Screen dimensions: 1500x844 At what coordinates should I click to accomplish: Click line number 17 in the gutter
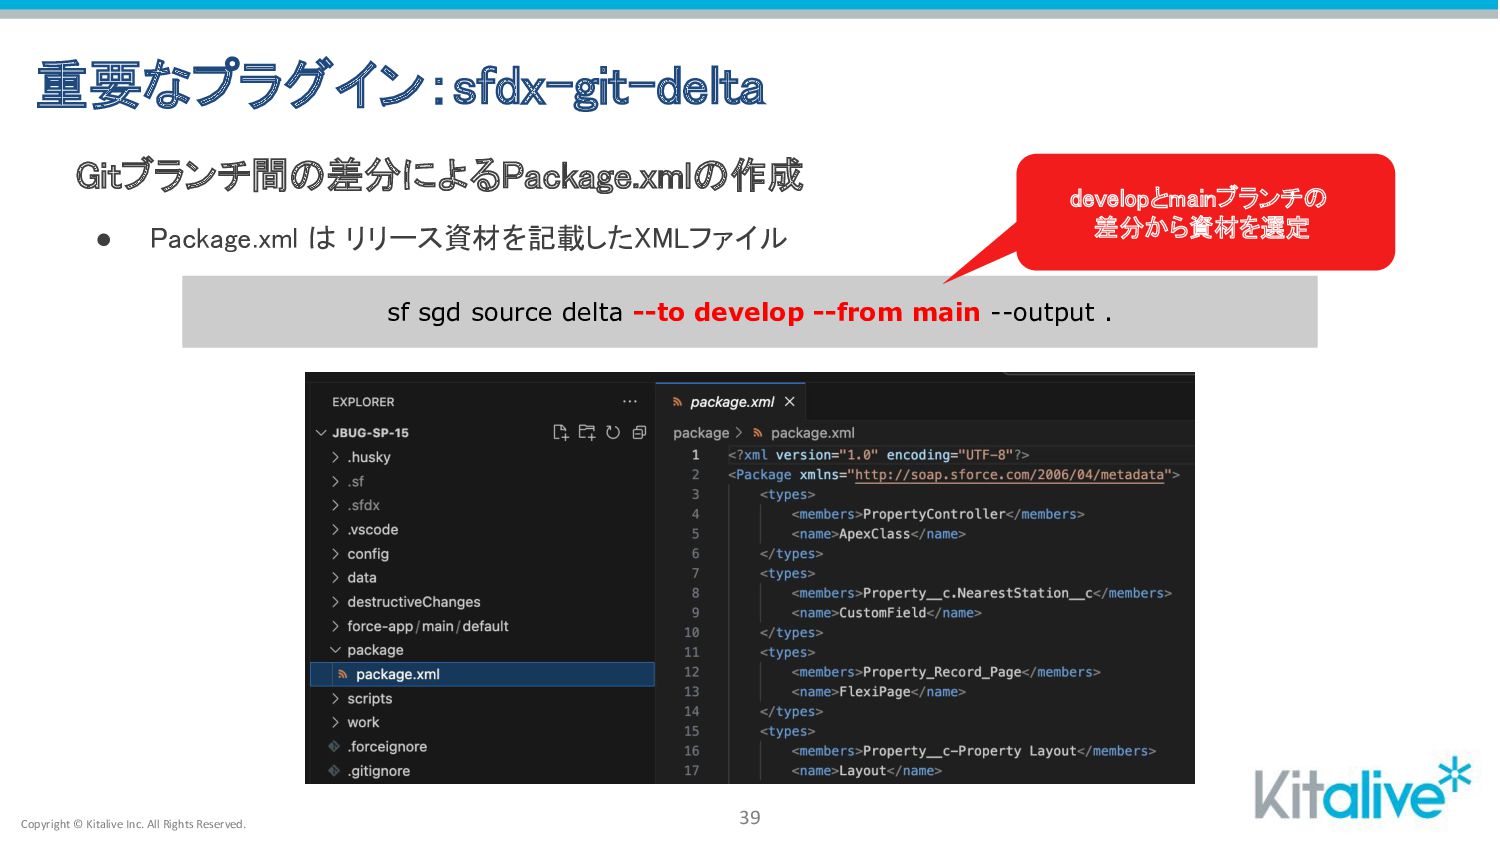[x=691, y=770]
